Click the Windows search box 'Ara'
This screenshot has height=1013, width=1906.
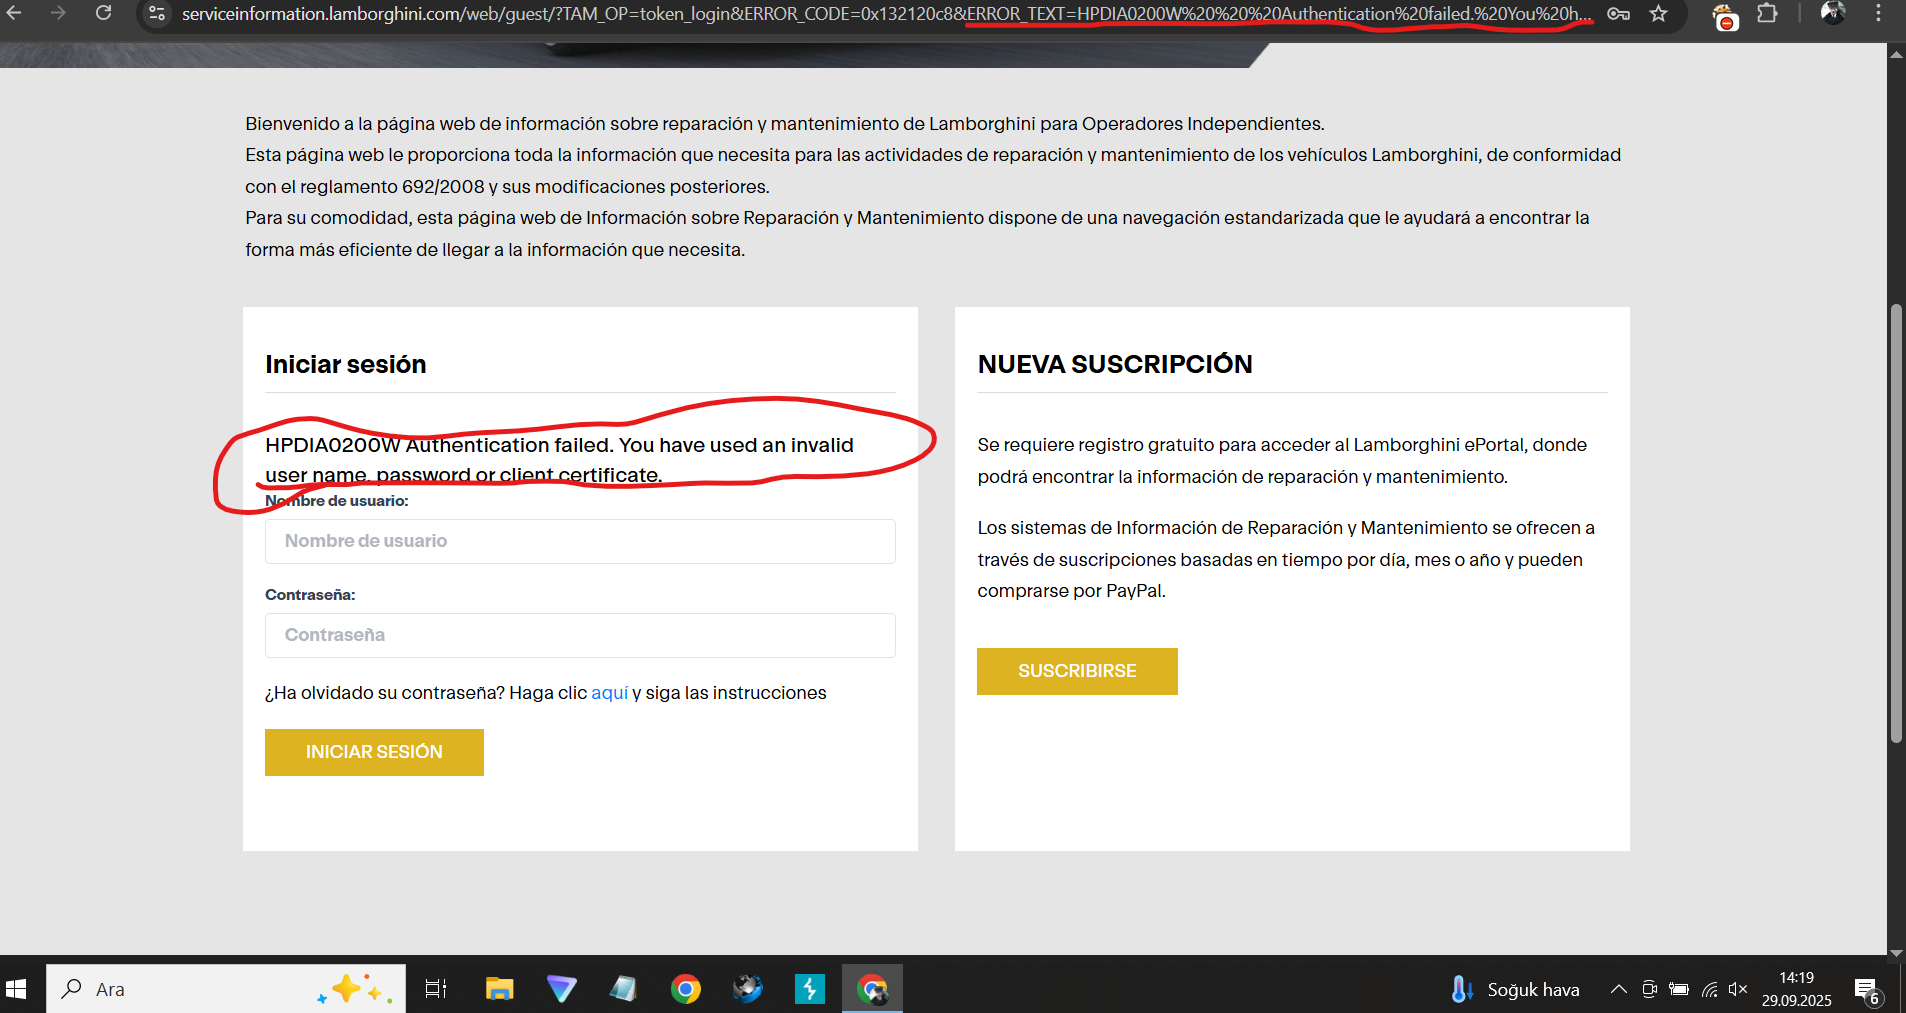[x=226, y=989]
